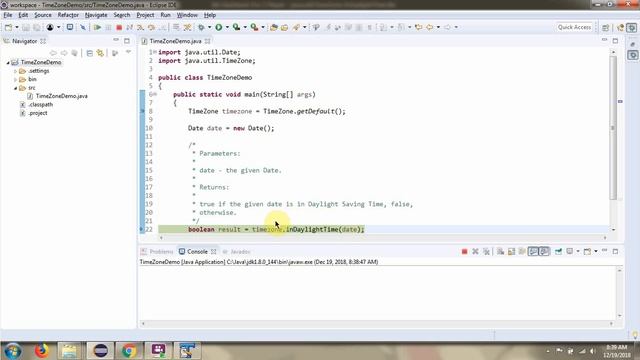This screenshot has height=360, width=640.
Task: Open the File menu
Action: [8, 15]
